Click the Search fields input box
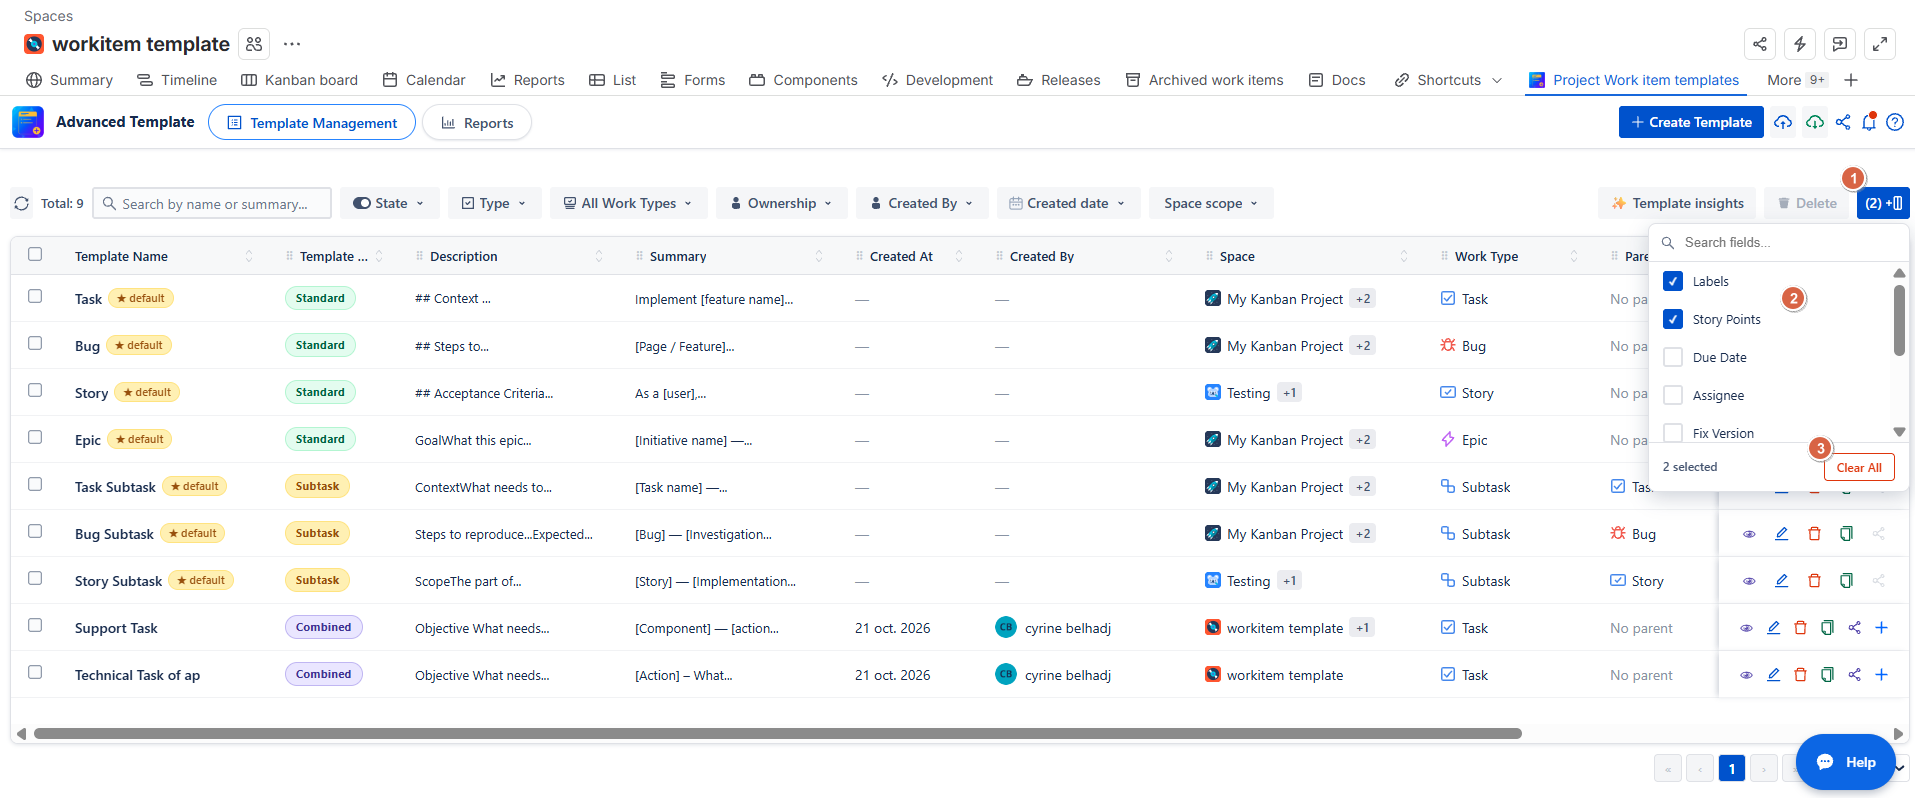1915x798 pixels. [x=1780, y=242]
